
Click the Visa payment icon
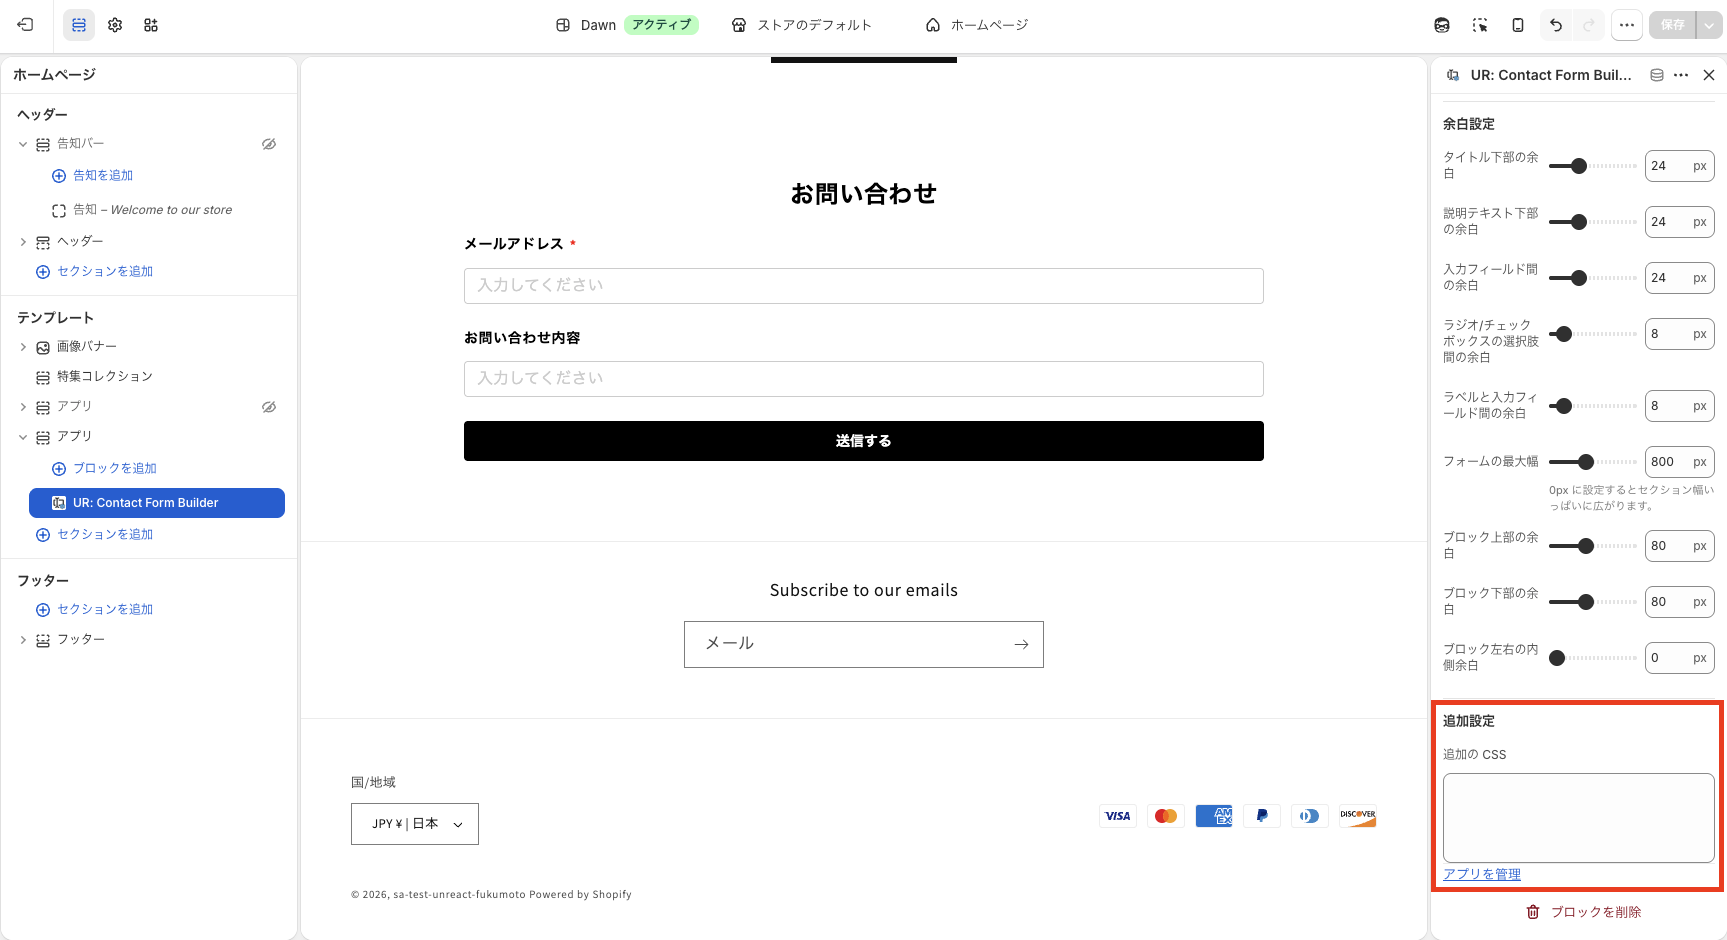coord(1118,816)
